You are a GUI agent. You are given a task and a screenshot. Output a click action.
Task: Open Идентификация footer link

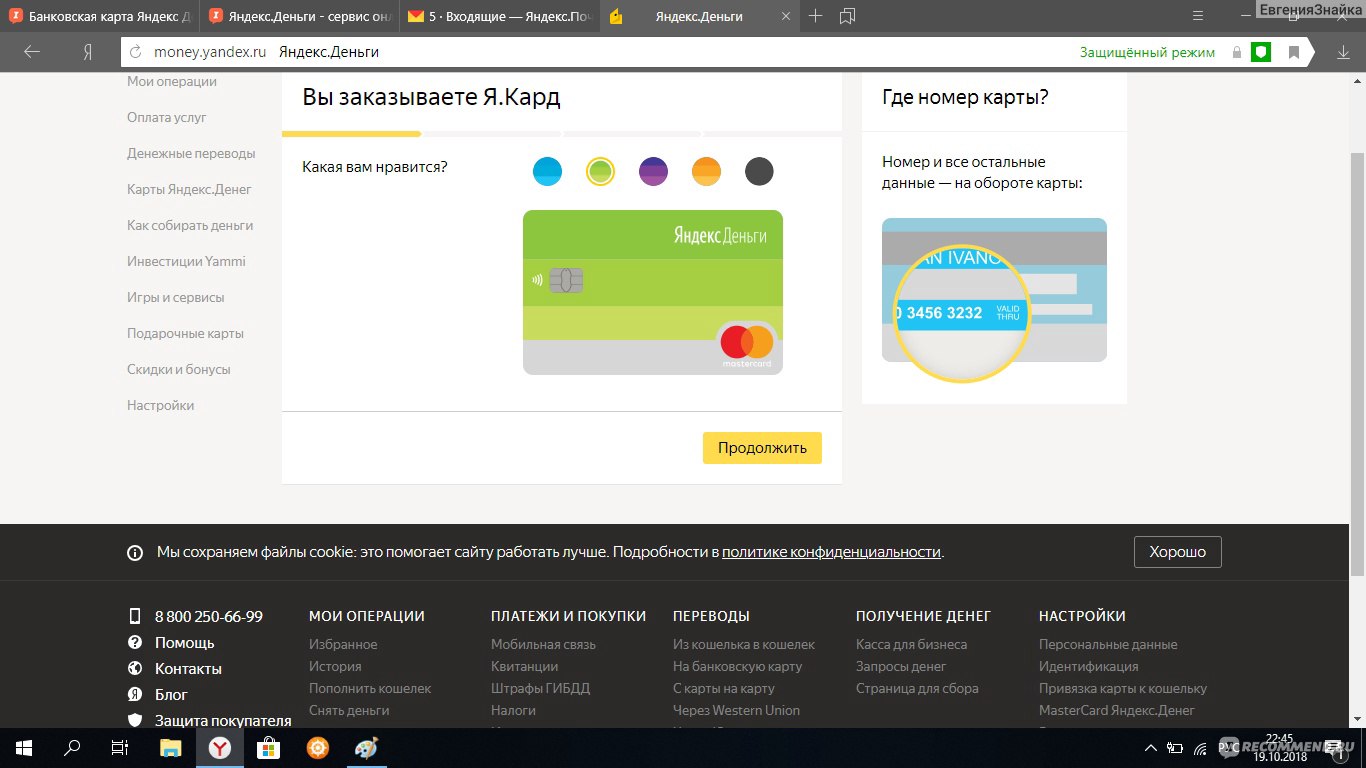(x=1088, y=667)
